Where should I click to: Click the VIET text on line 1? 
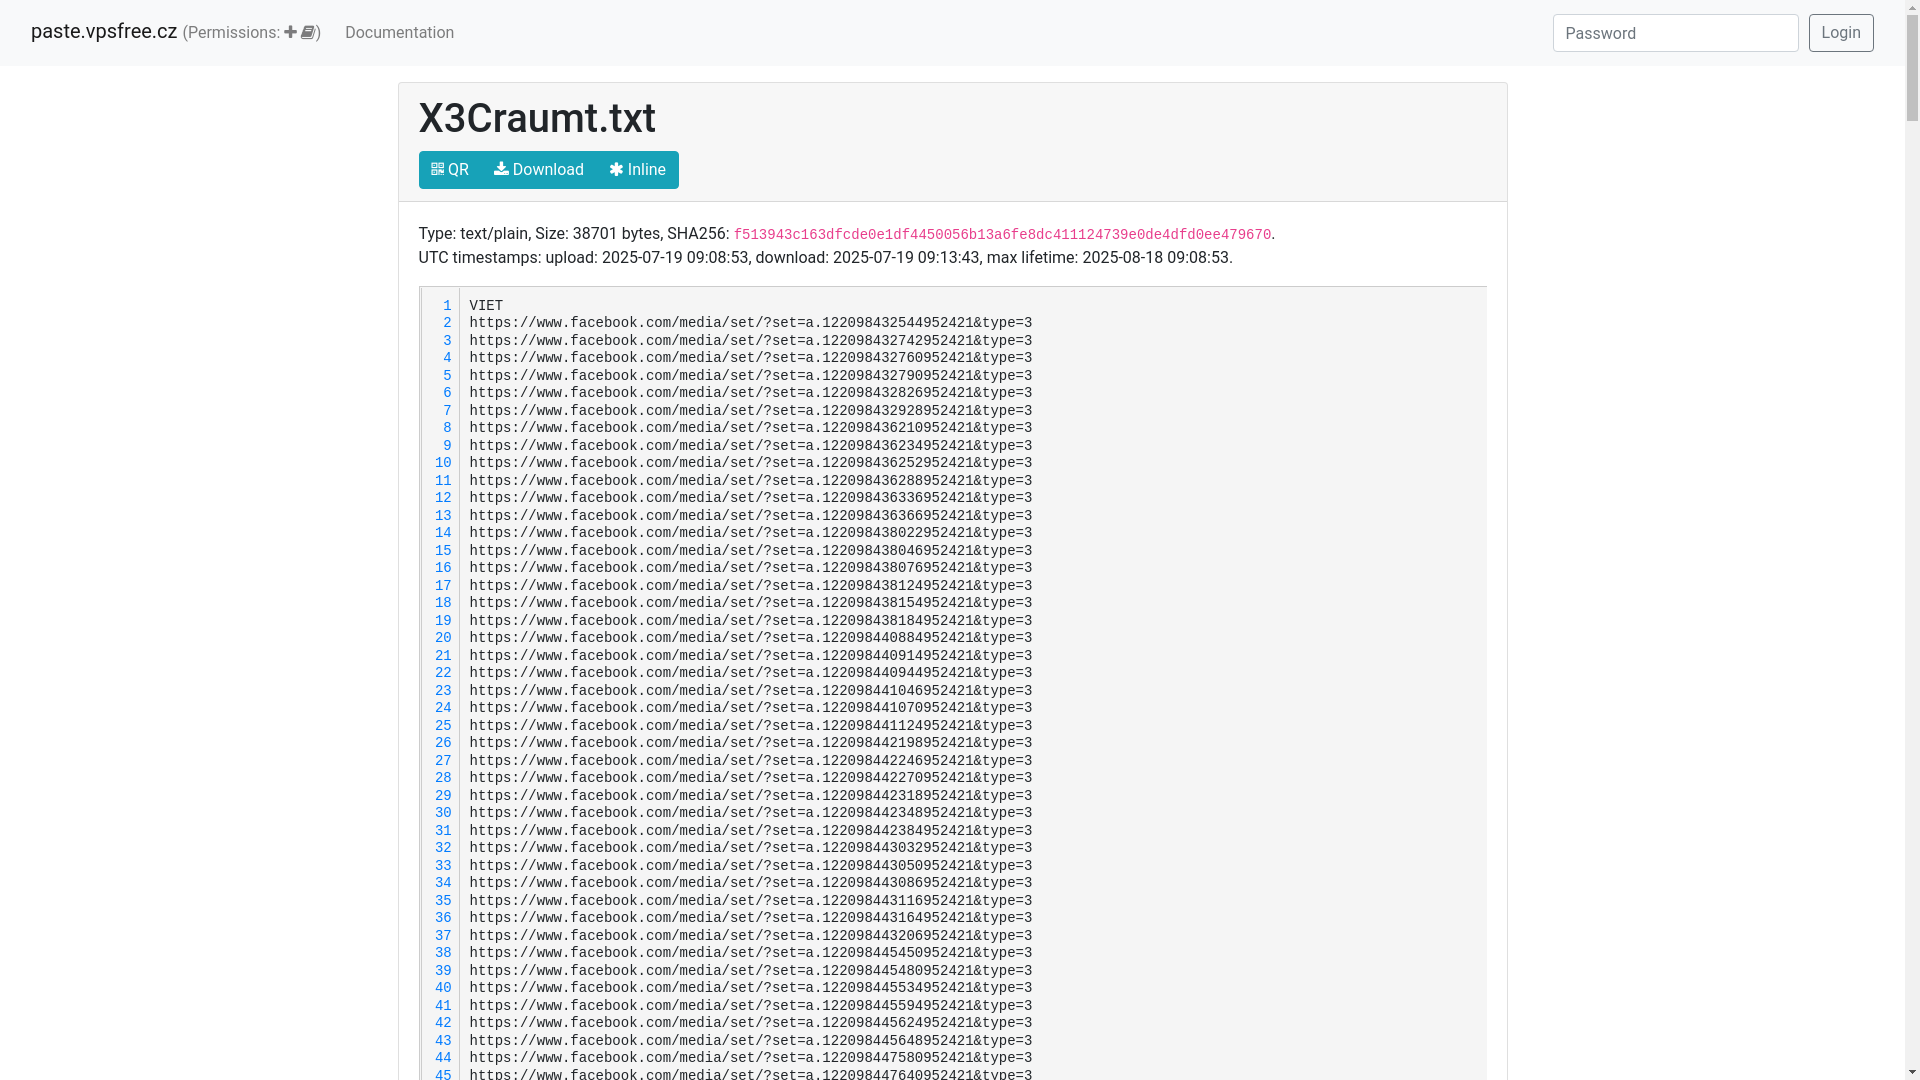click(x=486, y=306)
